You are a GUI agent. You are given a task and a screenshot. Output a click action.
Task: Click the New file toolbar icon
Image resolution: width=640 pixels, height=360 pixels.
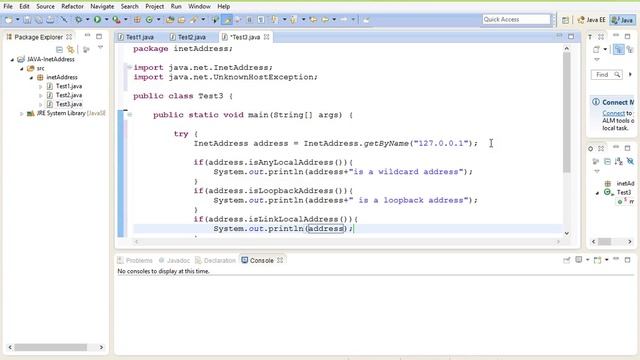(9, 20)
